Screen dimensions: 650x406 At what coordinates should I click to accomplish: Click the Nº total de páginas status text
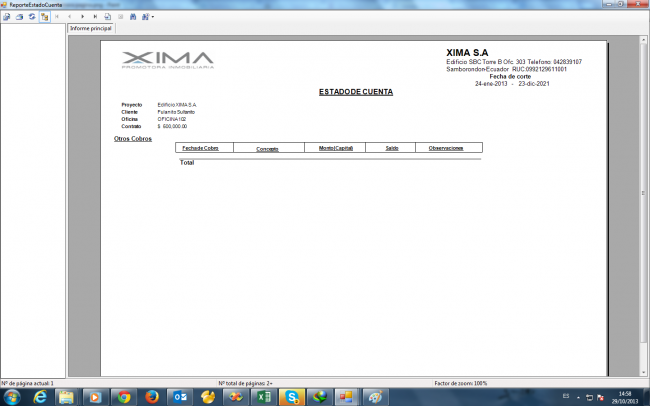(245, 383)
